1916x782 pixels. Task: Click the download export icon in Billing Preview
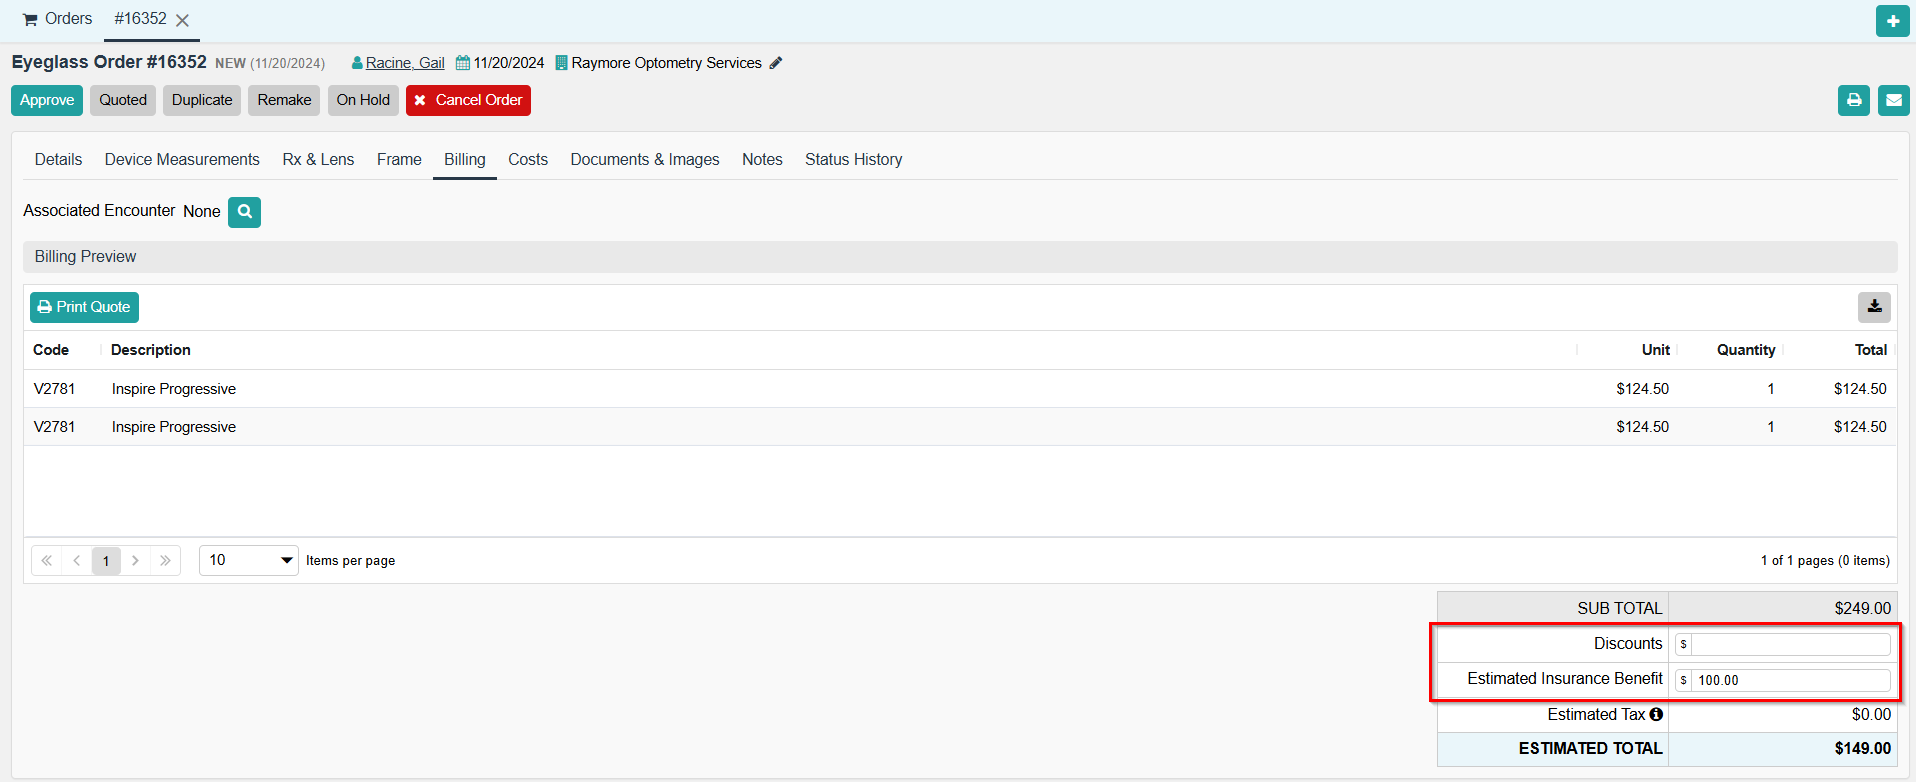coord(1874,307)
